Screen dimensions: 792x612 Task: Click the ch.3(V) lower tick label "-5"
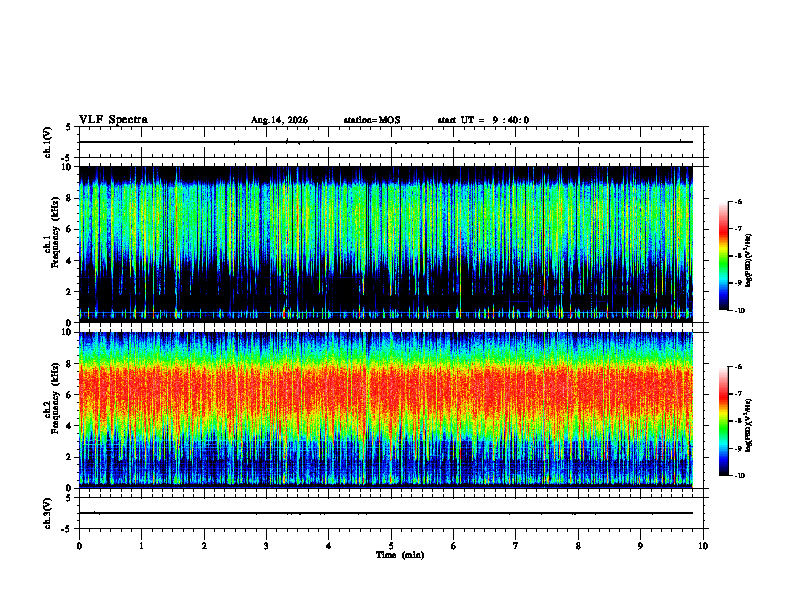point(67,529)
